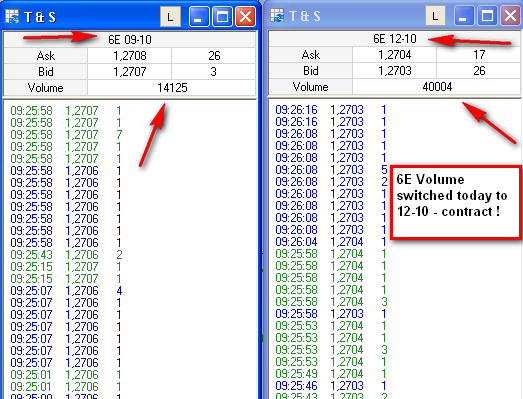Select the 09:25:07 1,2706 trade size 4

[x=66, y=291]
